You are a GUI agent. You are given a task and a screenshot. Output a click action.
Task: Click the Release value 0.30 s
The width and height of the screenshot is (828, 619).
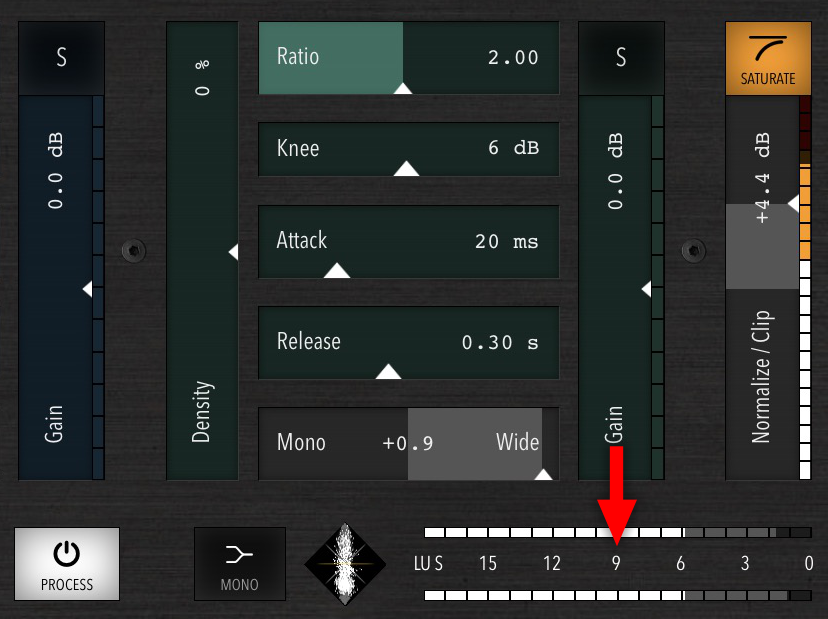(x=500, y=343)
